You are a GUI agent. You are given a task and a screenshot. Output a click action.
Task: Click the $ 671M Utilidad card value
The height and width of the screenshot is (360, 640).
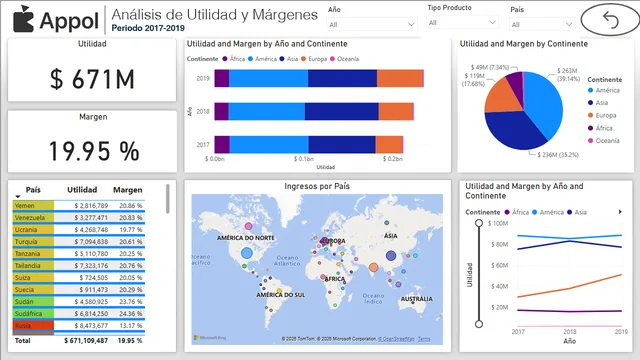click(92, 79)
